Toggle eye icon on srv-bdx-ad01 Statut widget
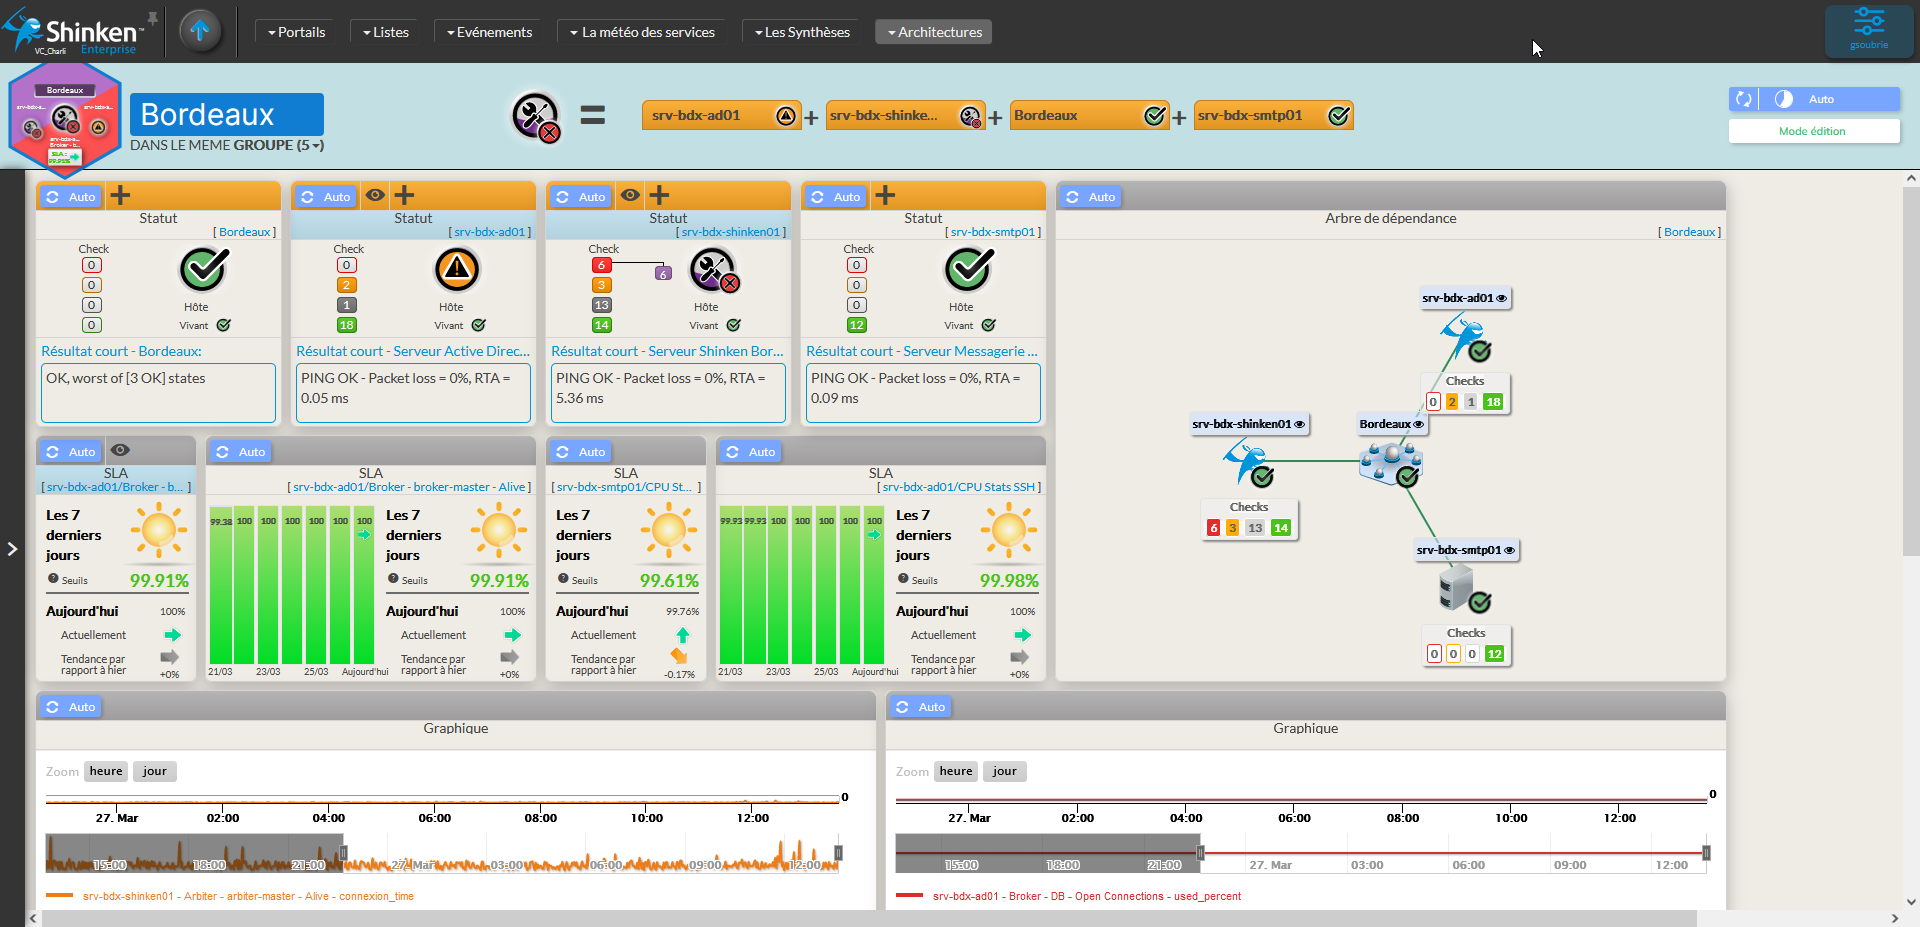Image resolution: width=1920 pixels, height=927 pixels. click(x=375, y=196)
